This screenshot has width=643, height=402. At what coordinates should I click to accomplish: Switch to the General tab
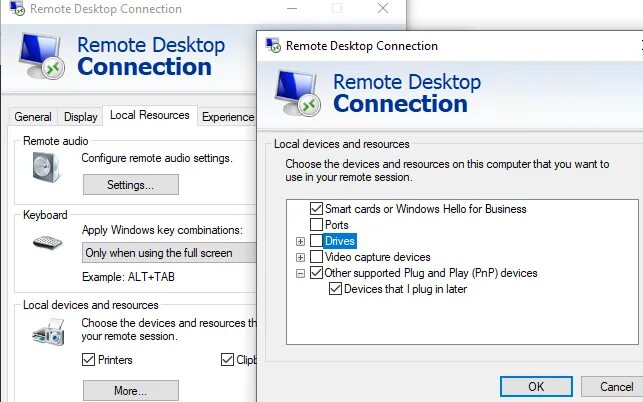coord(33,117)
